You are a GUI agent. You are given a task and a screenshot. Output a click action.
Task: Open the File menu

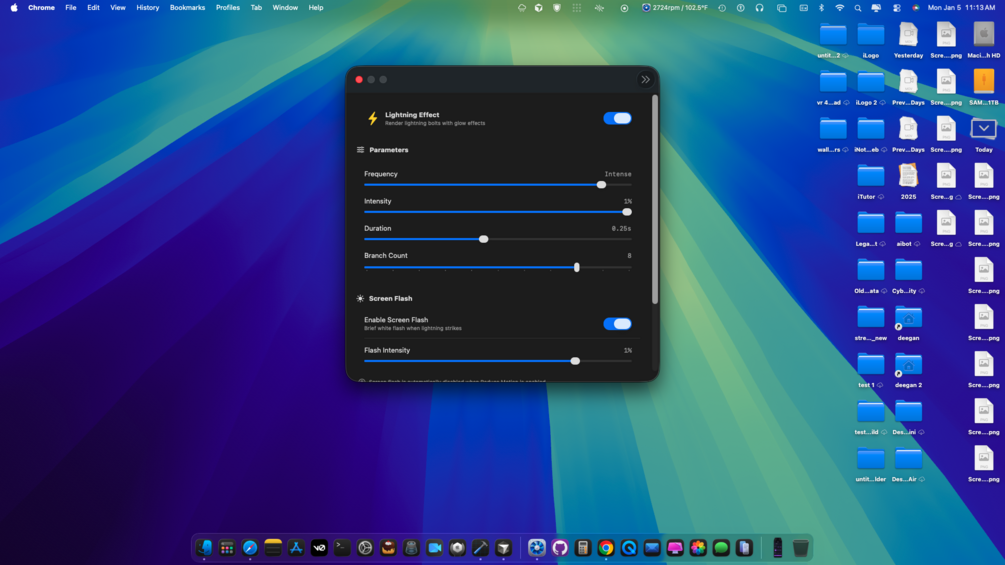pos(71,8)
